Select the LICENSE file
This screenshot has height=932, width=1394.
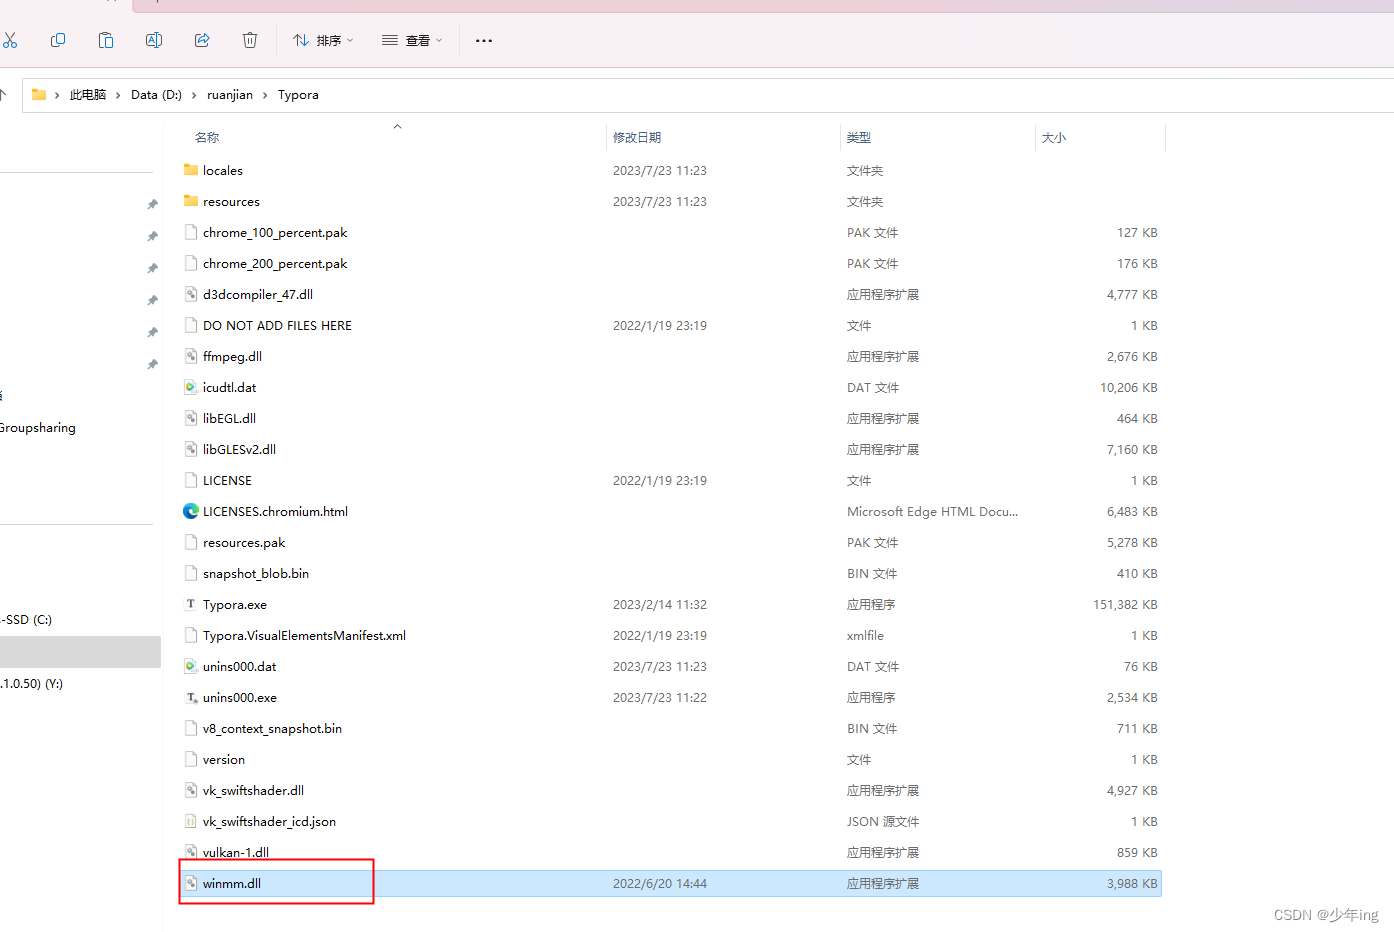coord(227,481)
